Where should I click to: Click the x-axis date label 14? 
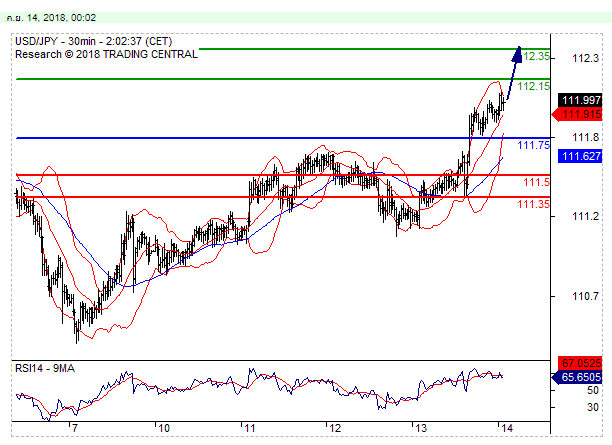point(506,428)
